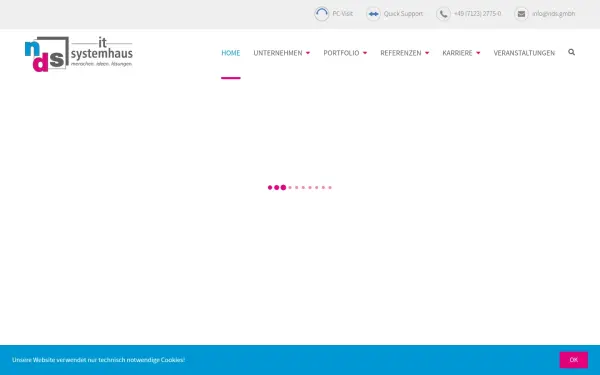600x375 pixels.
Task: Go to VERANSTALTUNGEN page
Action: click(524, 53)
